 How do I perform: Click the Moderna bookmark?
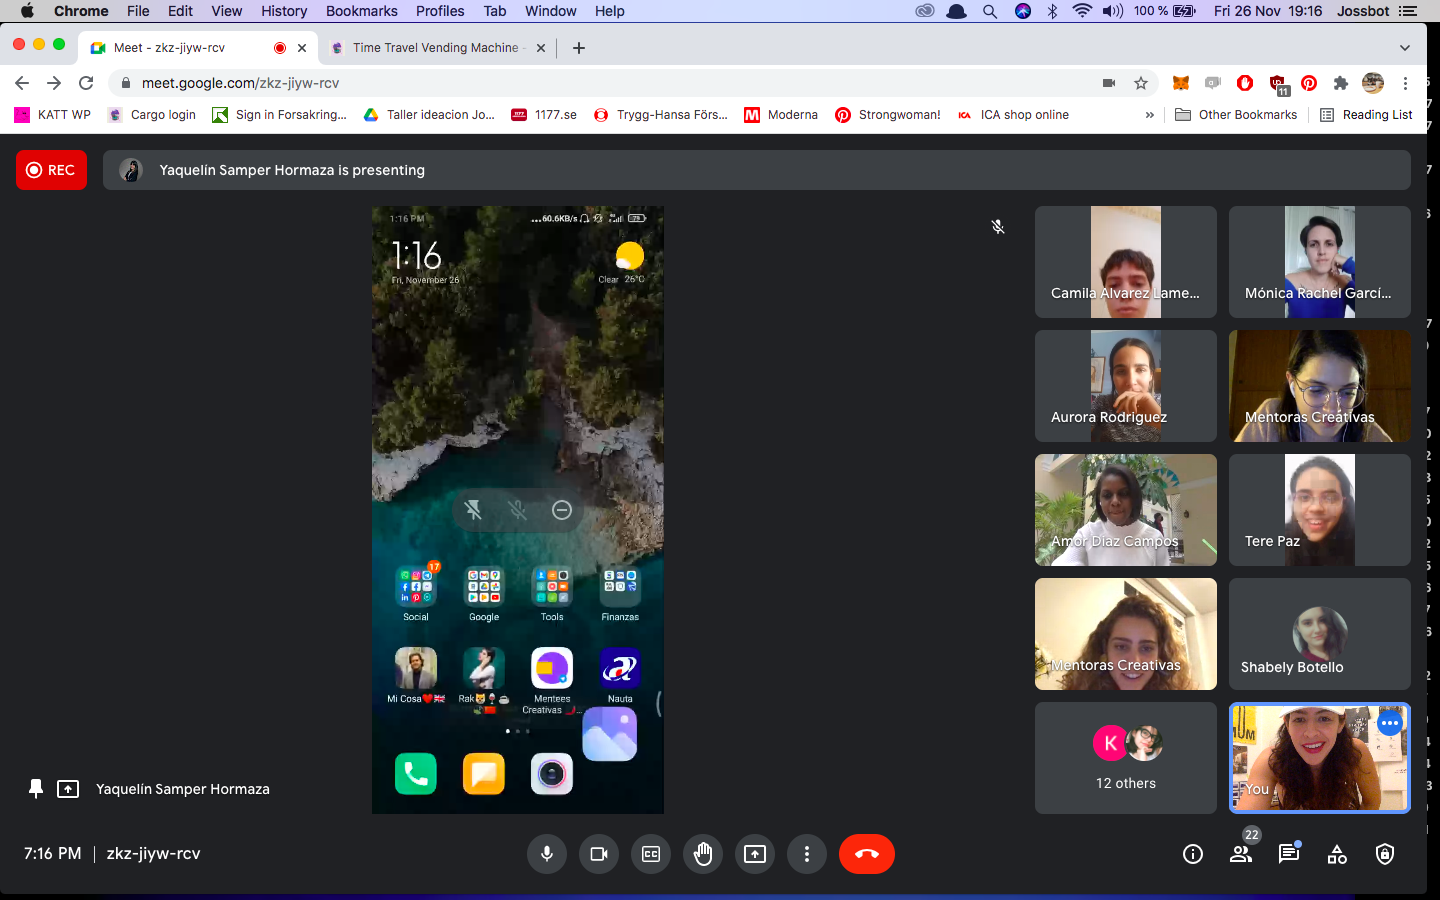(781, 115)
